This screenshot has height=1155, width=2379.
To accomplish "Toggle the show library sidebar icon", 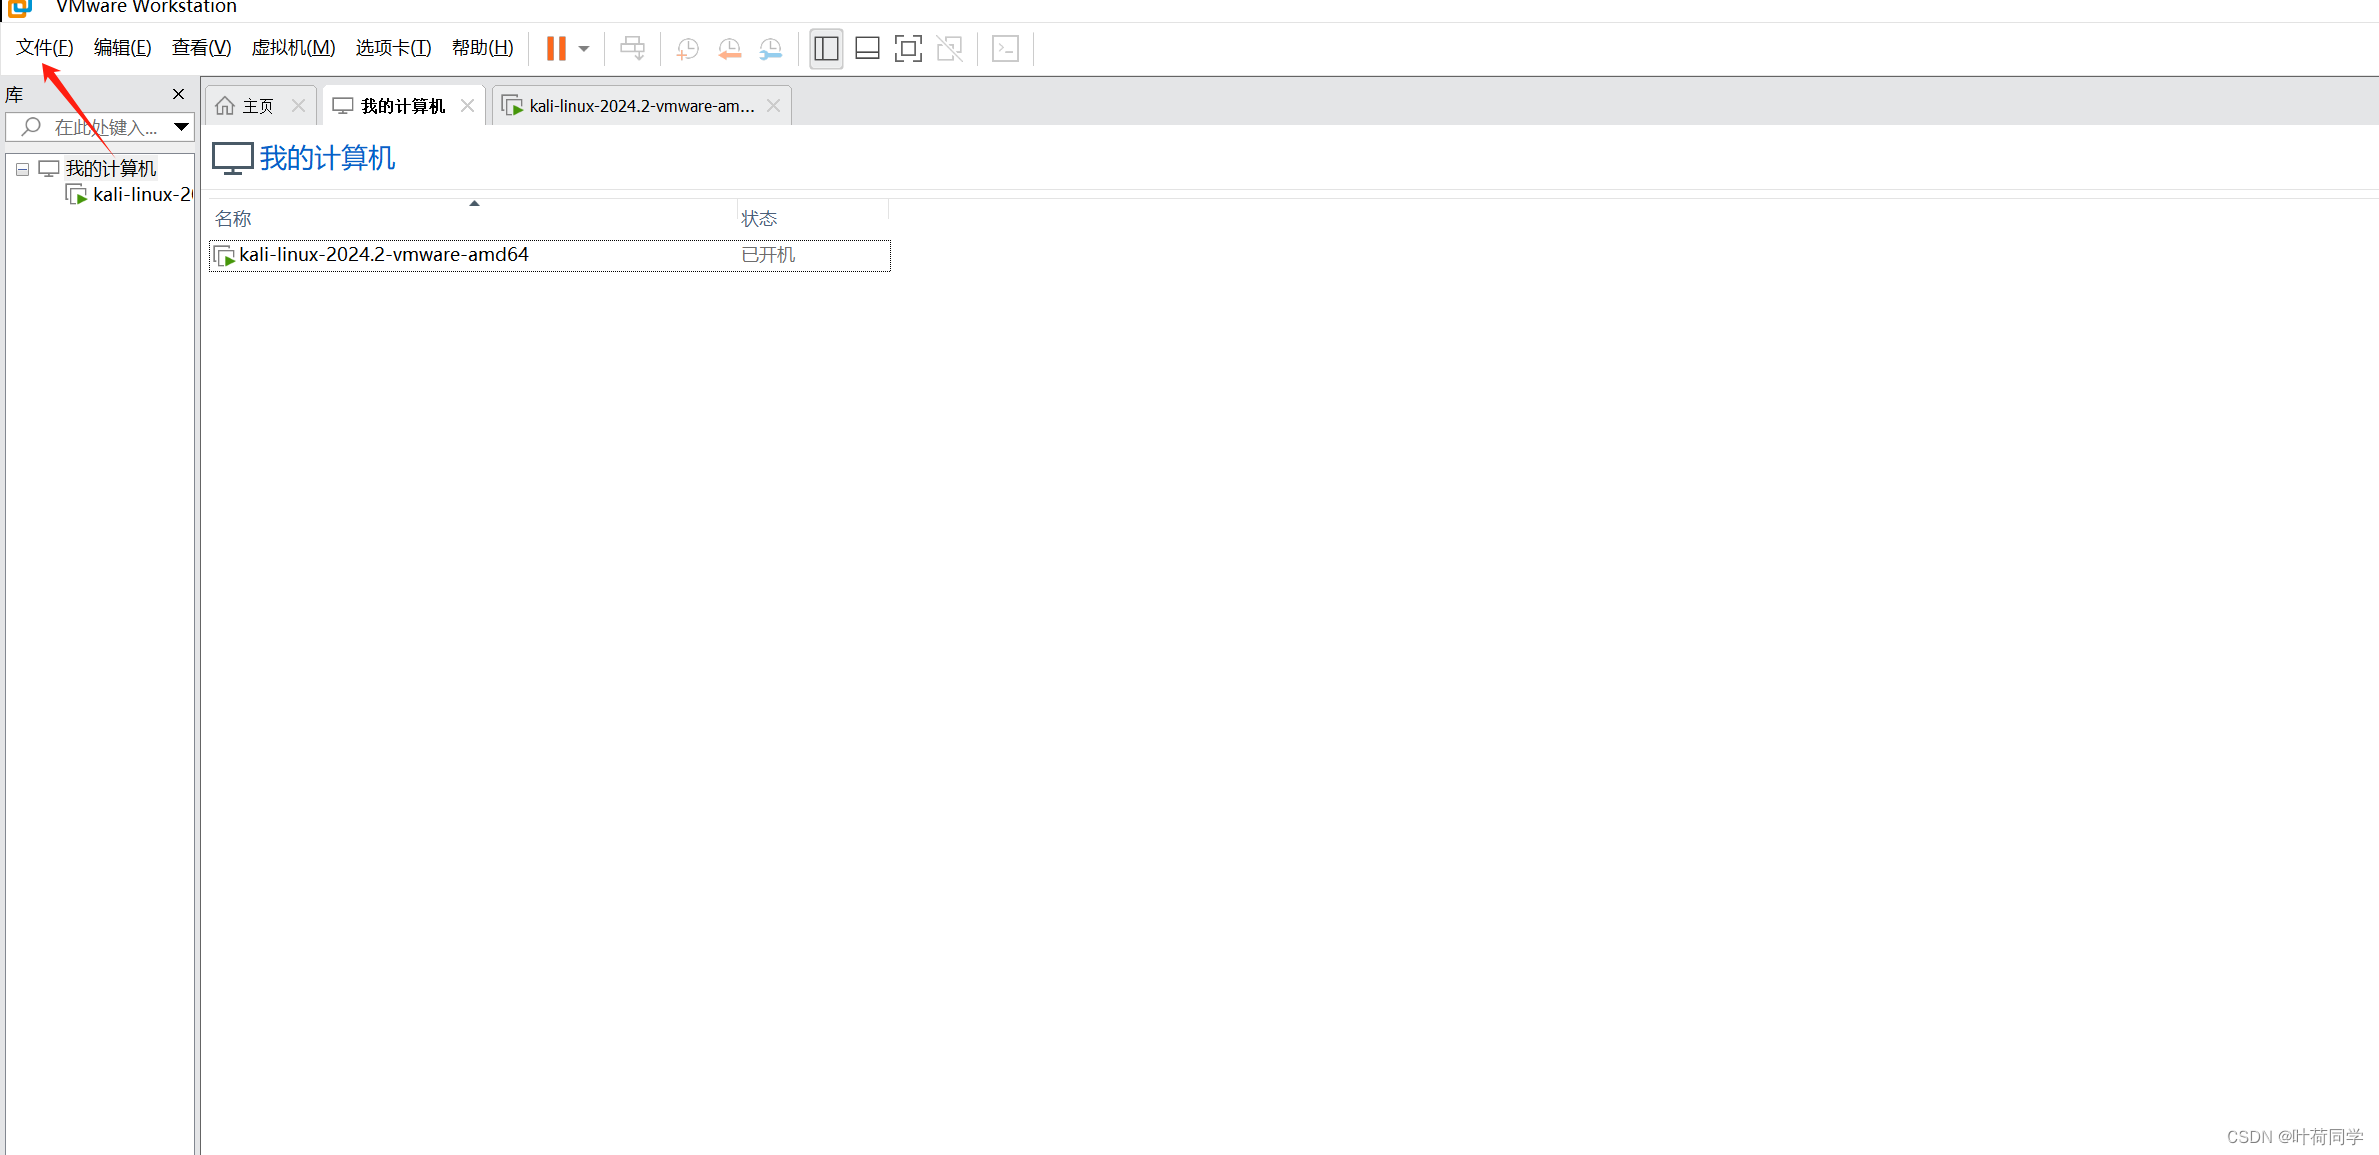I will [826, 48].
